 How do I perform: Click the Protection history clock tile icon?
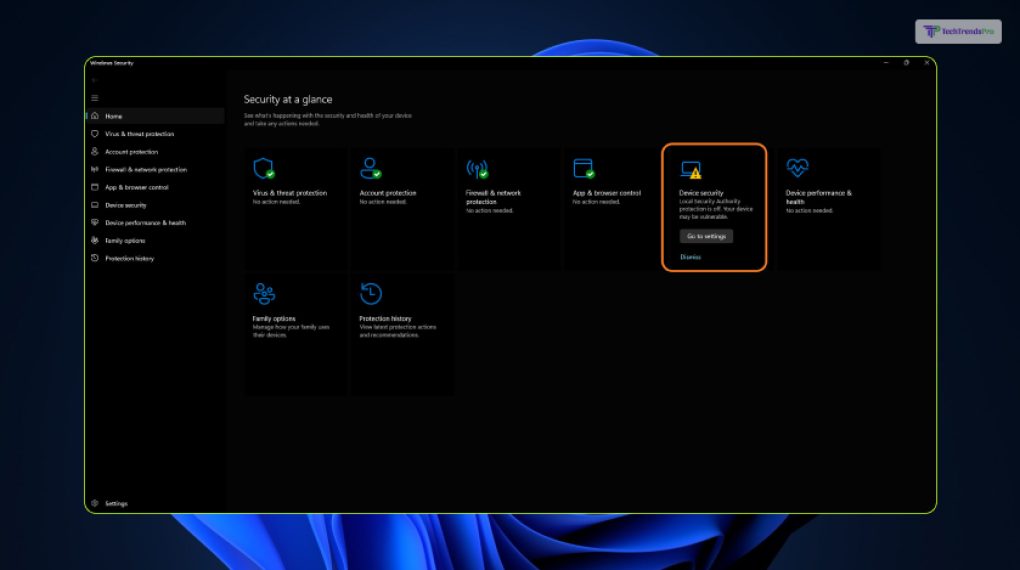tap(371, 293)
